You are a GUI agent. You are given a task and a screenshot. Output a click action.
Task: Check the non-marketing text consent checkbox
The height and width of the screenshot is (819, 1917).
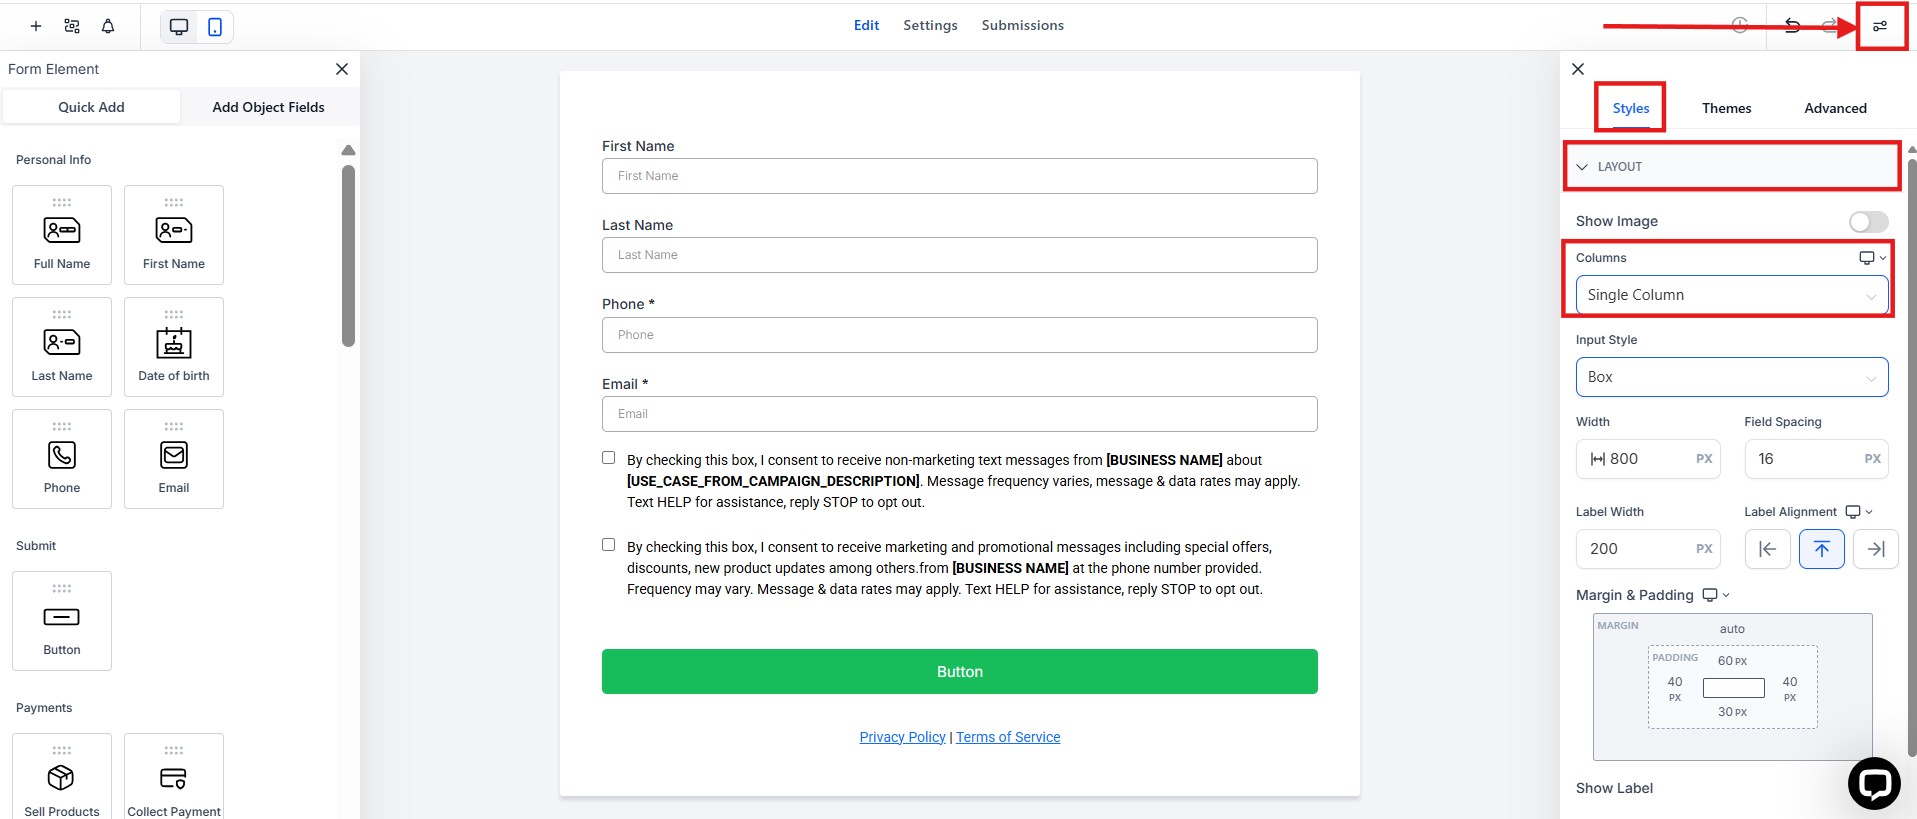pyautogui.click(x=609, y=458)
